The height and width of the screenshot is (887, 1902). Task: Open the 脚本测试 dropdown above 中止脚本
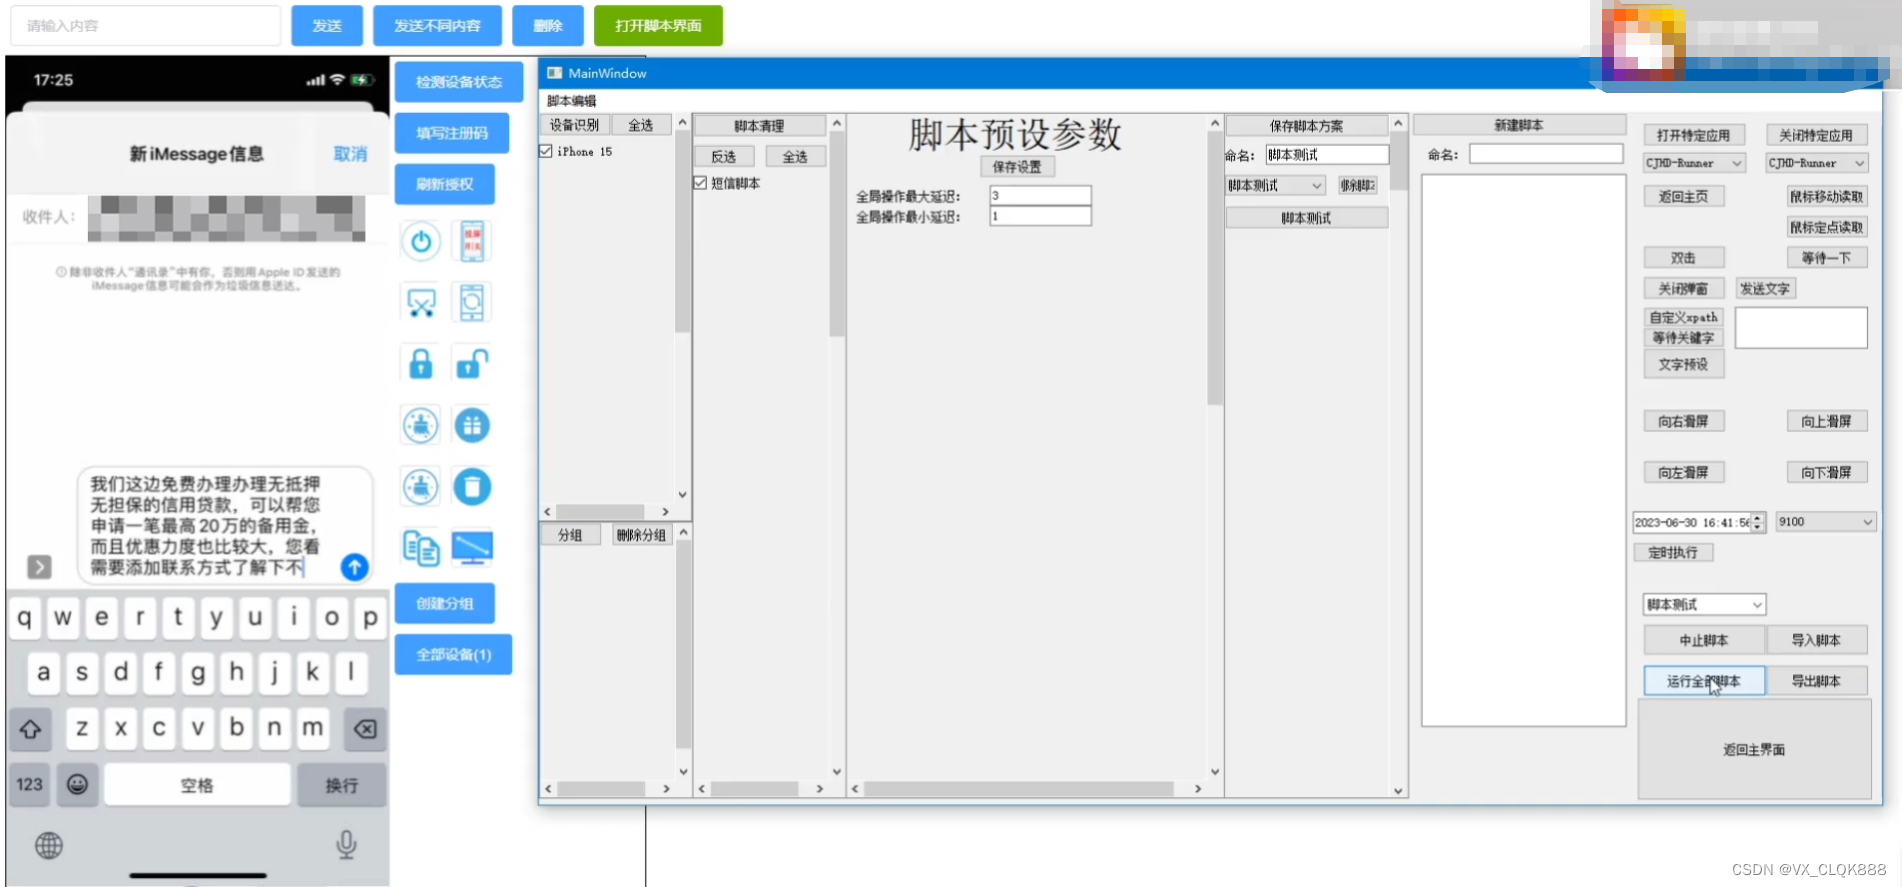[1705, 605]
